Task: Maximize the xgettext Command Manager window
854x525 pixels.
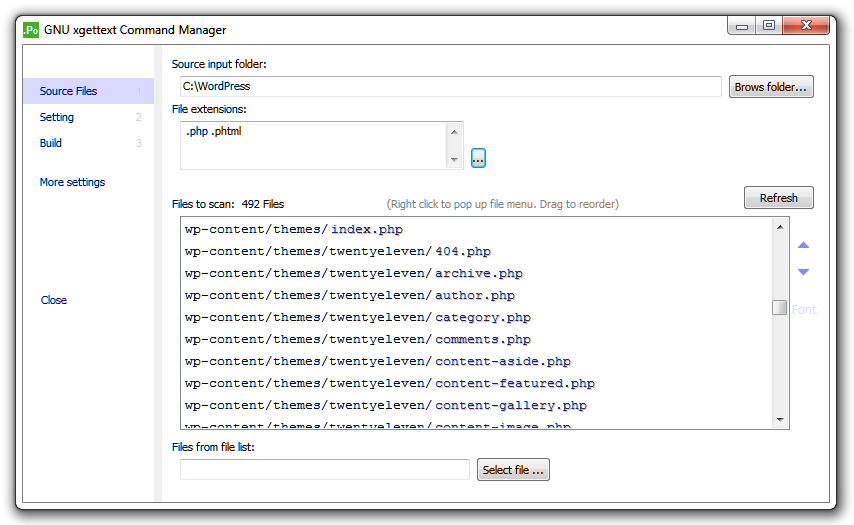Action: pyautogui.click(x=769, y=26)
